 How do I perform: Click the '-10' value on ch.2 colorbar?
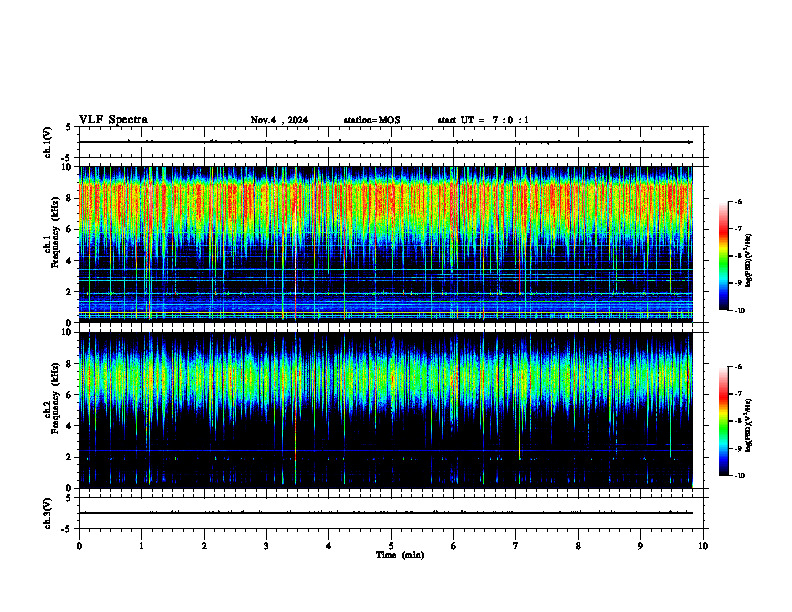tap(739, 476)
